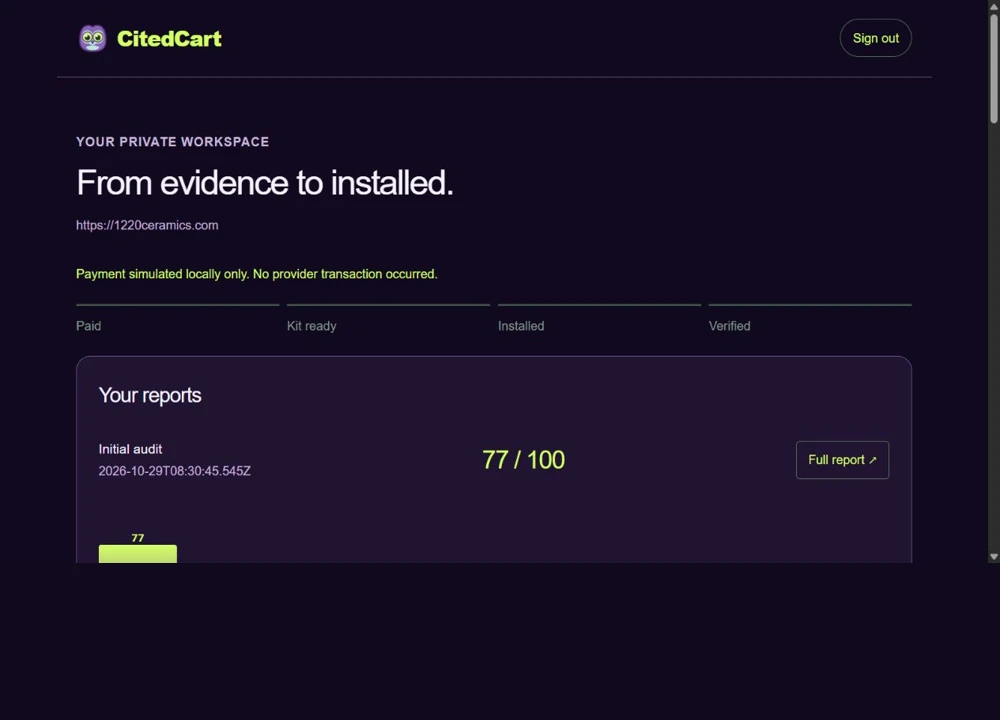
Task: Sign out of the workspace
Action: [x=876, y=38]
